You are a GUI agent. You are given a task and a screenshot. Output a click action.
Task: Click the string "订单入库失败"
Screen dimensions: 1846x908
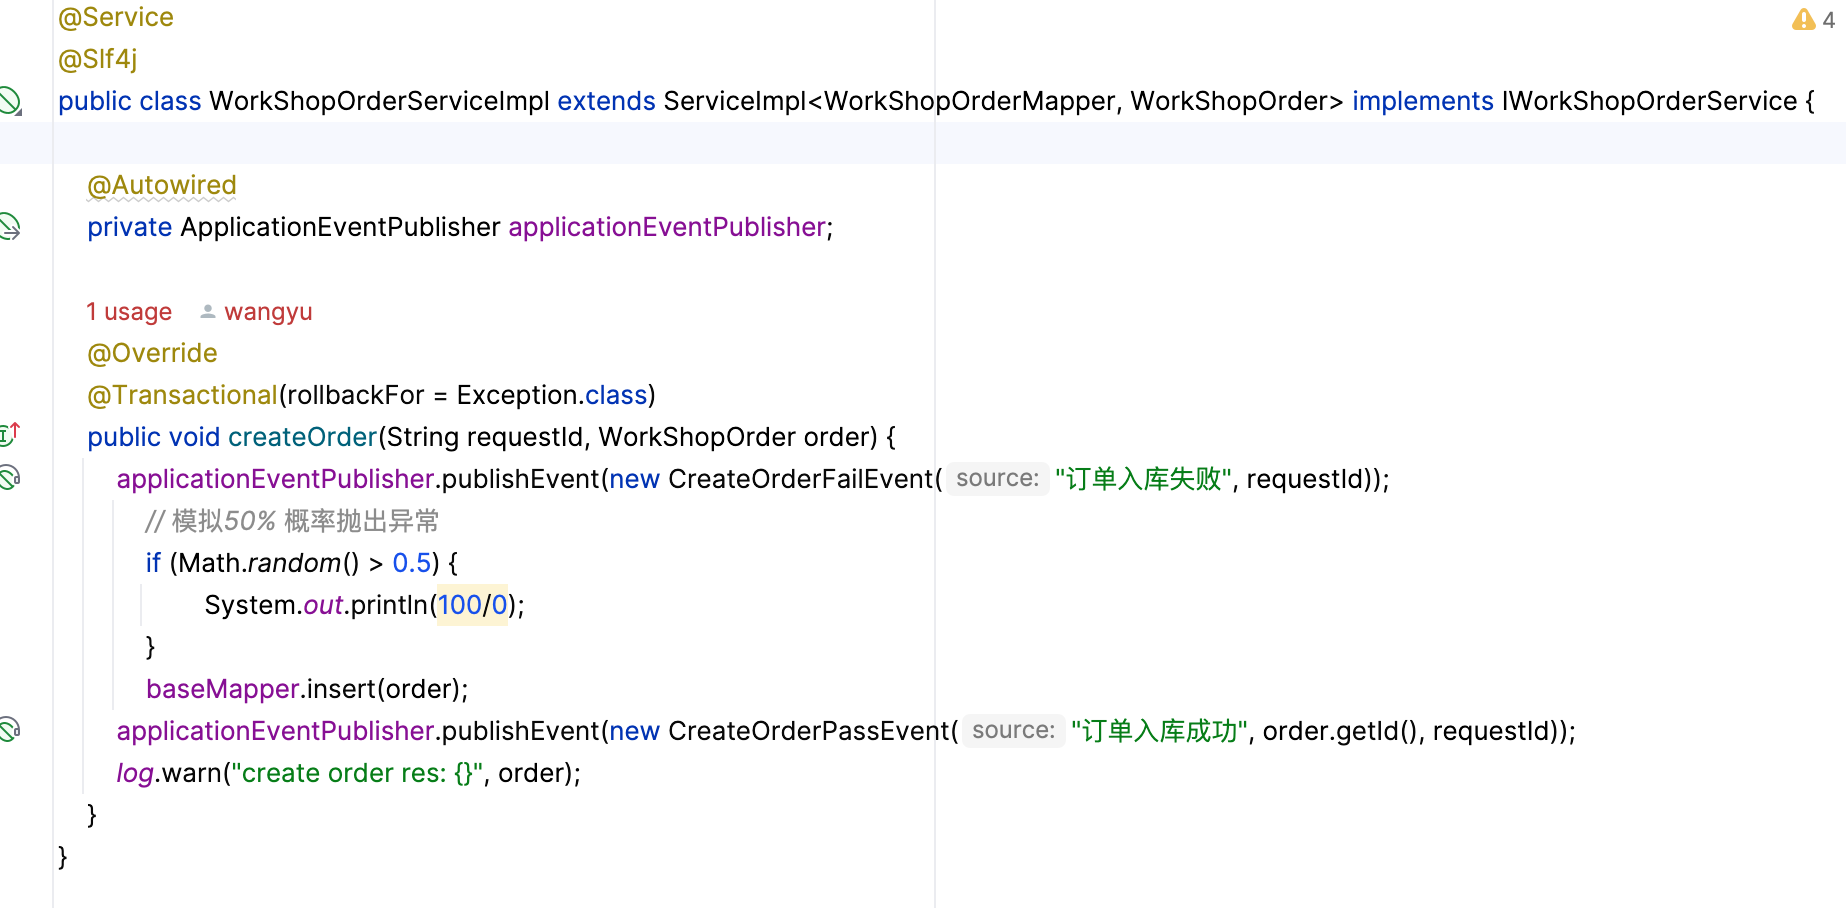pos(1143,479)
